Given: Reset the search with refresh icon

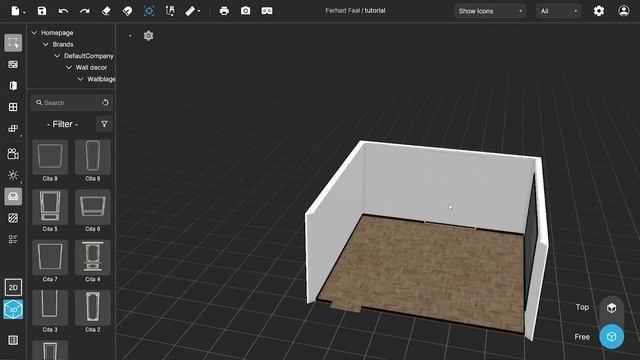Looking at the screenshot, I should coord(105,103).
